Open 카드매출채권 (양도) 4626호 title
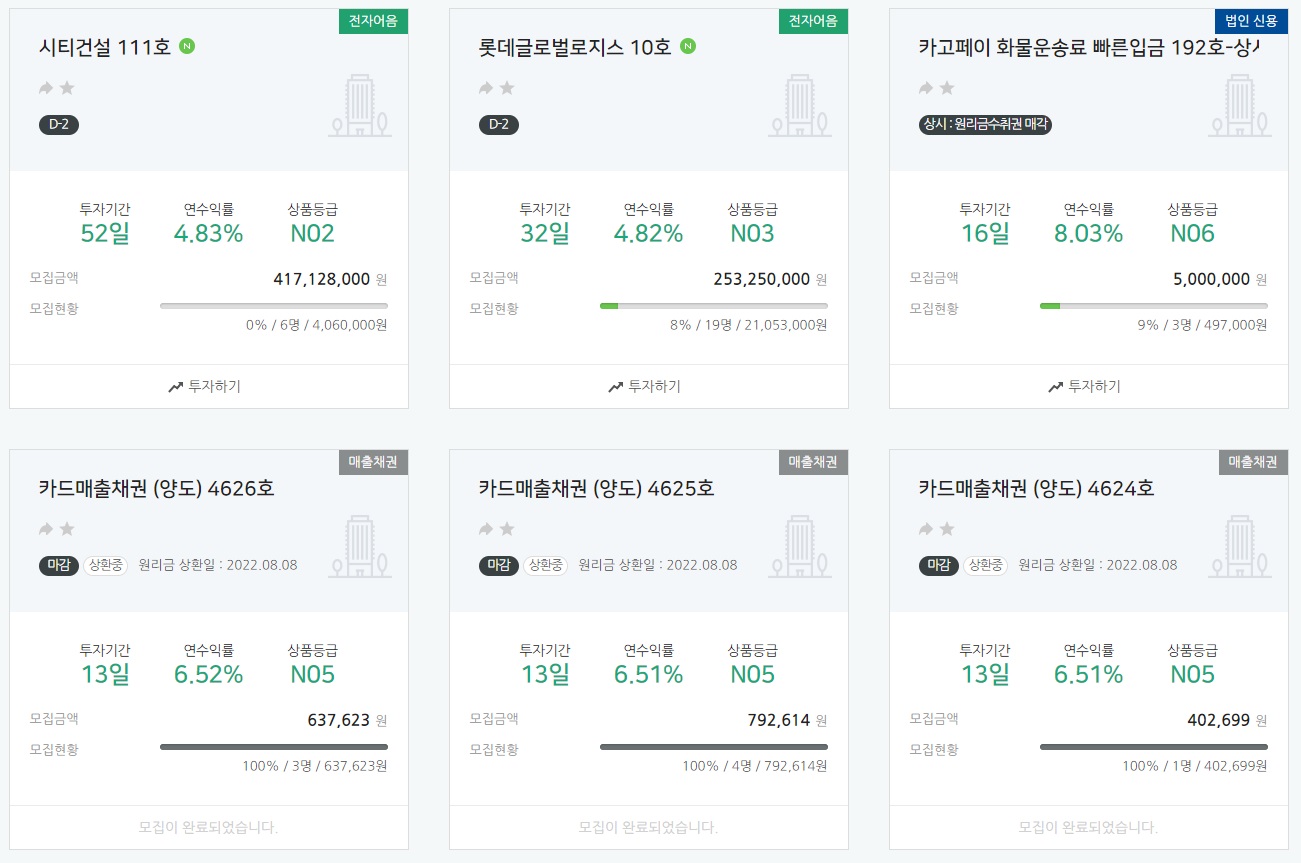This screenshot has width=1301, height=863. tap(157, 488)
